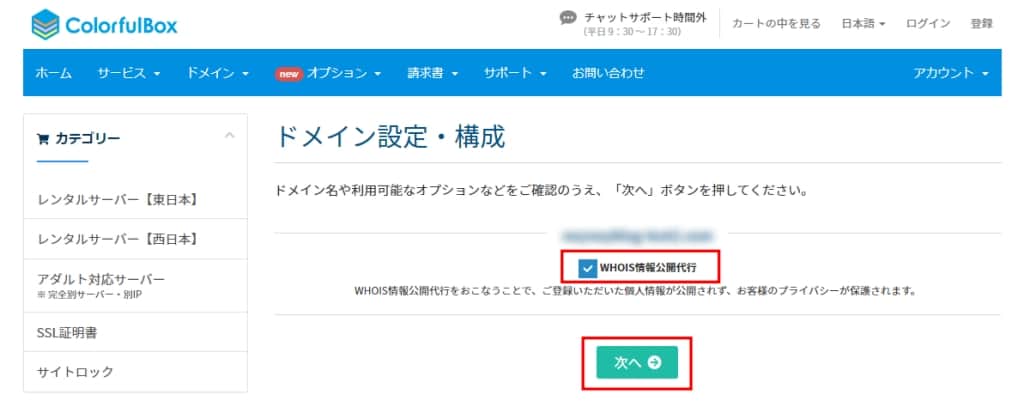Toggle the WHOIS情報公開代行 checkbox
The width and height of the screenshot is (1024, 407).
coord(588,267)
